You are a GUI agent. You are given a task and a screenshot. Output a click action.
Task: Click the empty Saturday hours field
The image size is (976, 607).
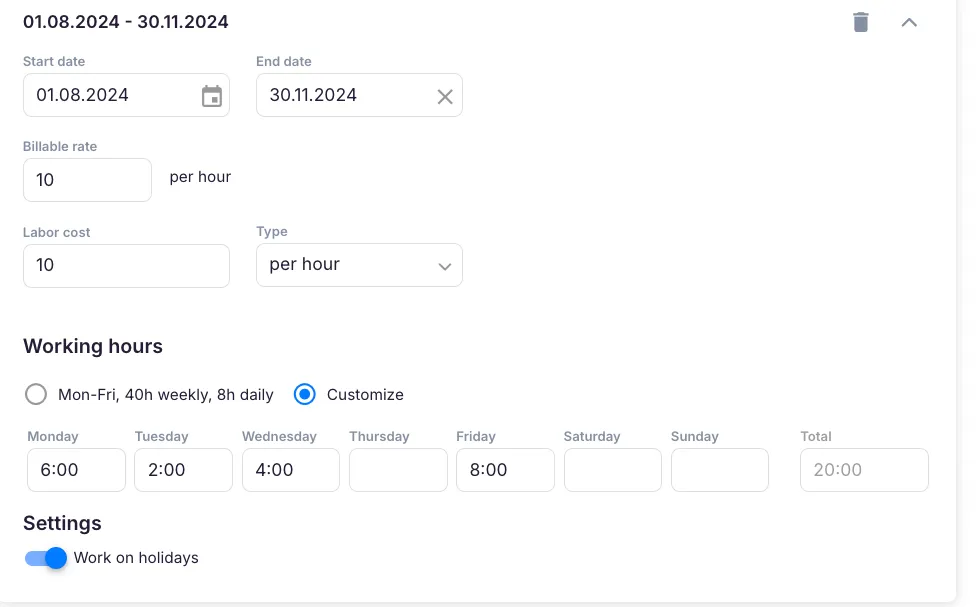pos(612,470)
